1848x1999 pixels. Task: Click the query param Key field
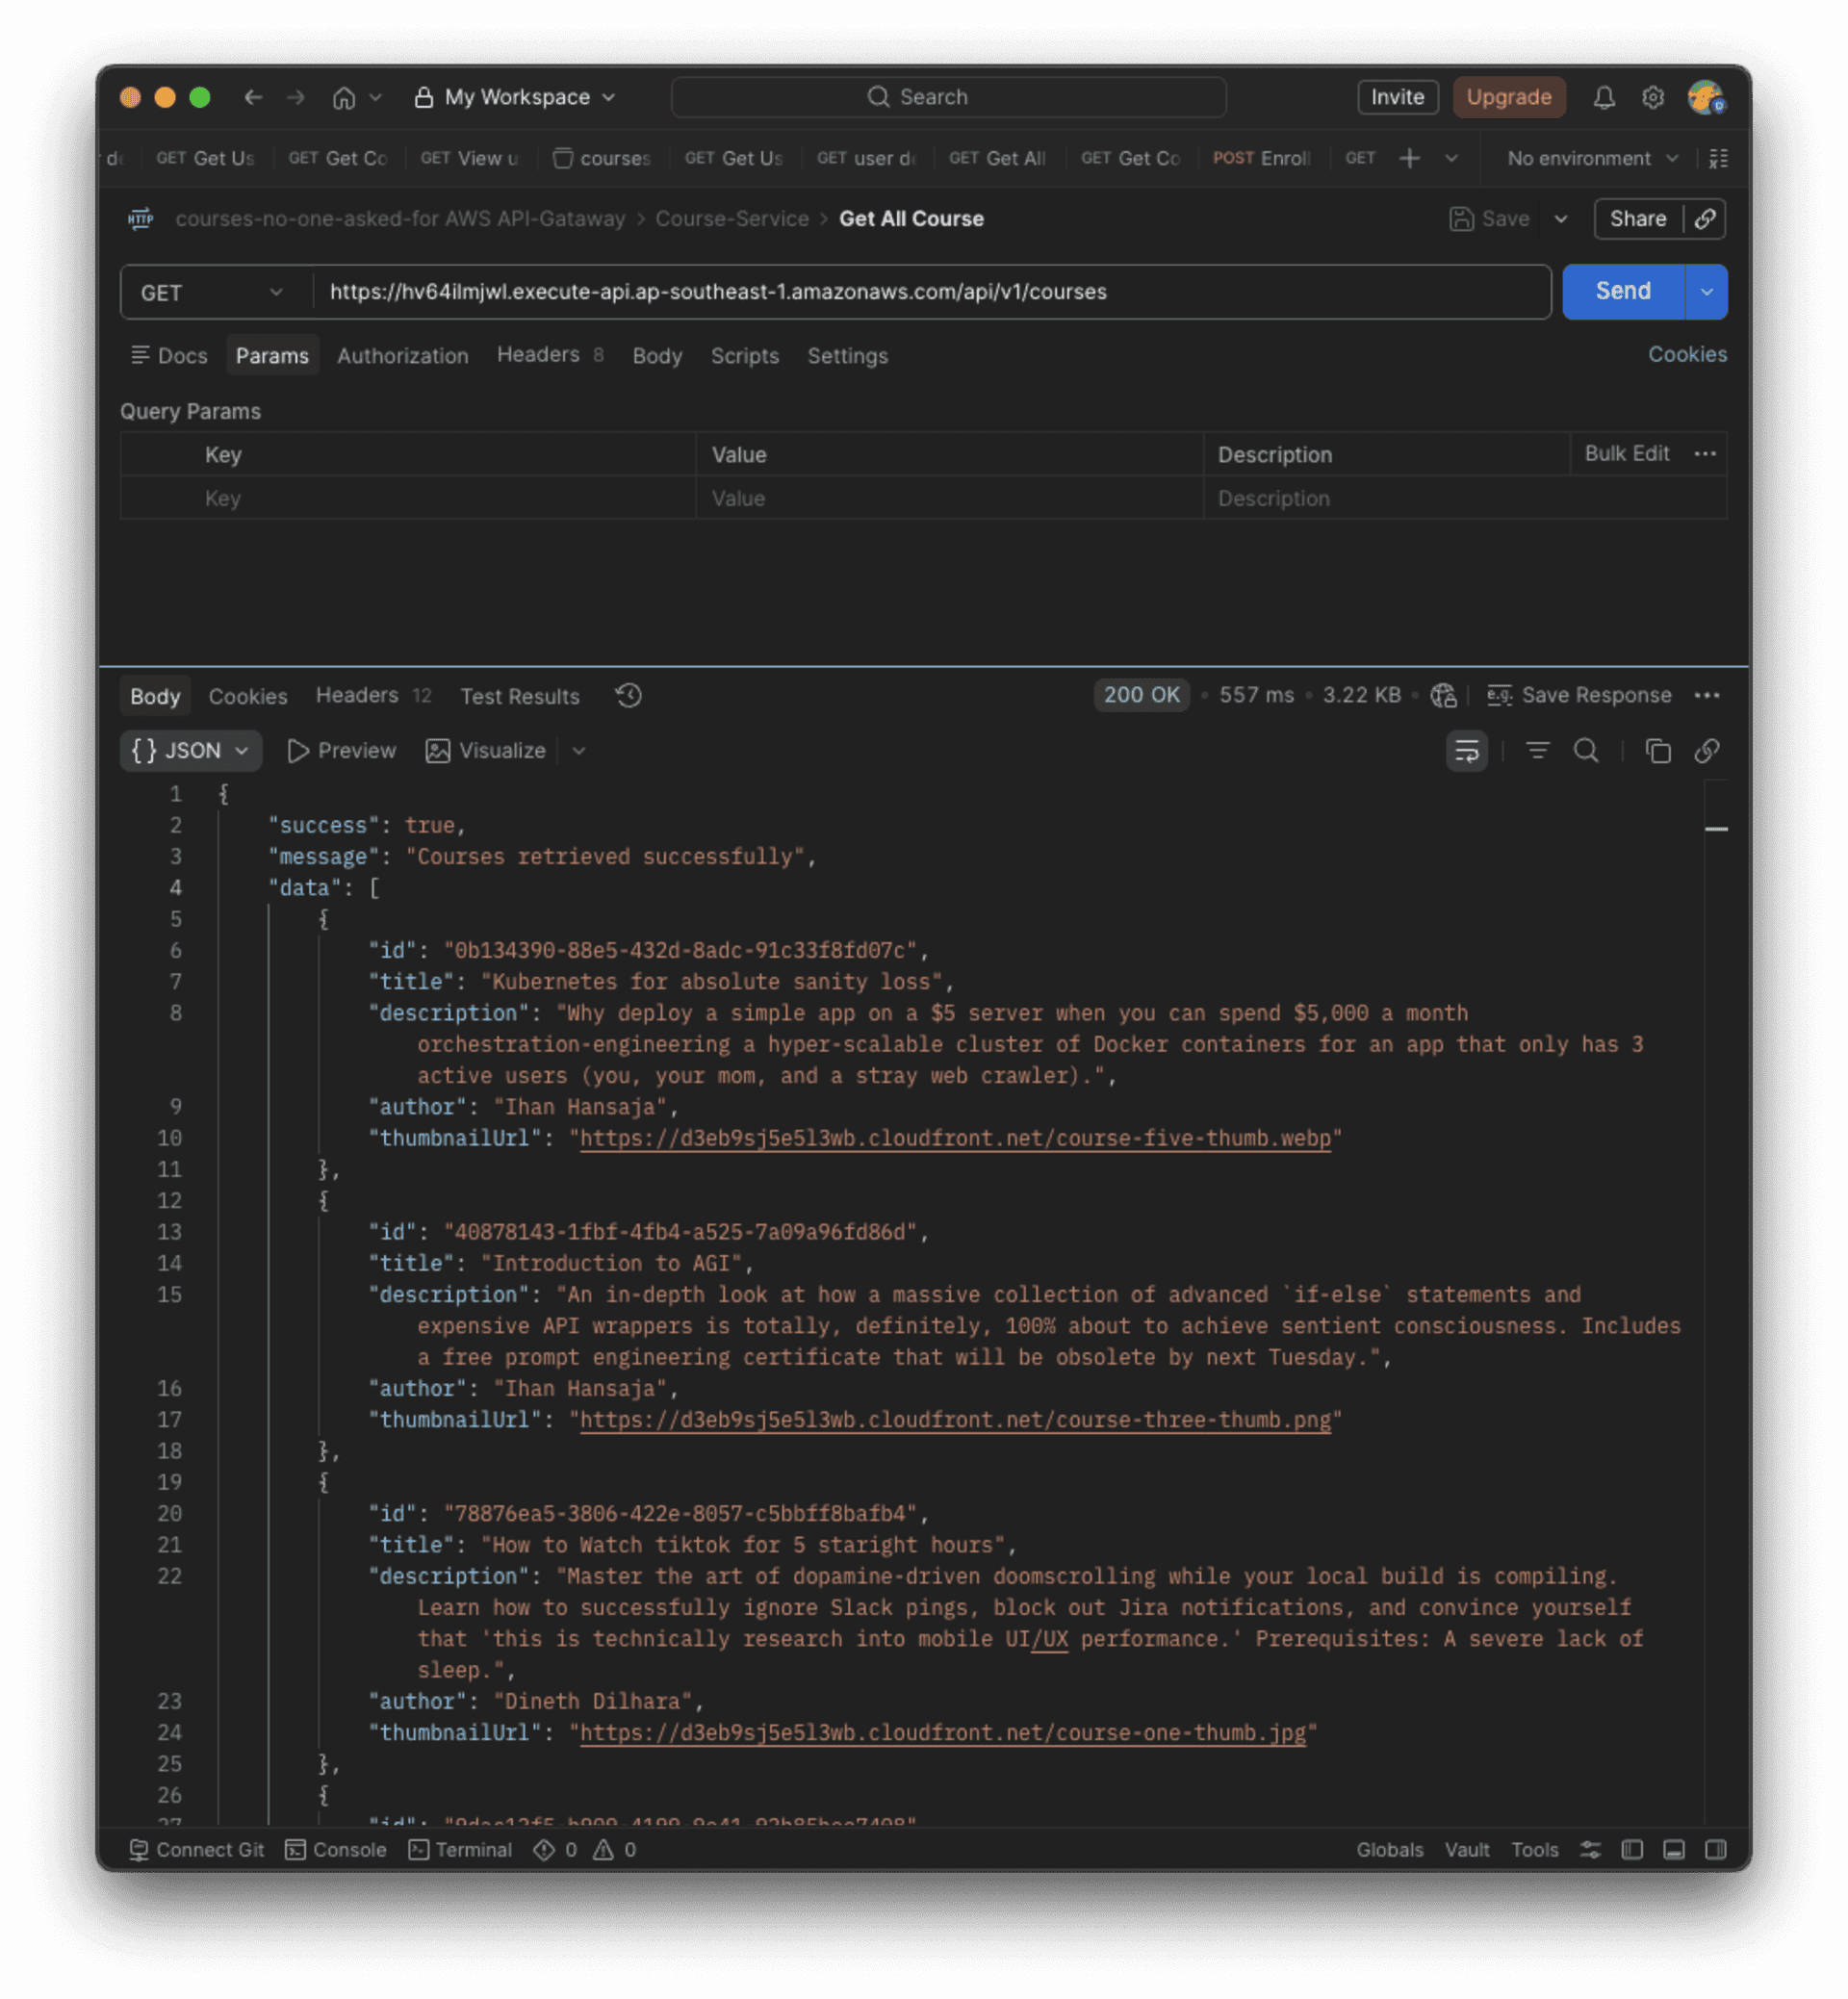tap(446, 498)
